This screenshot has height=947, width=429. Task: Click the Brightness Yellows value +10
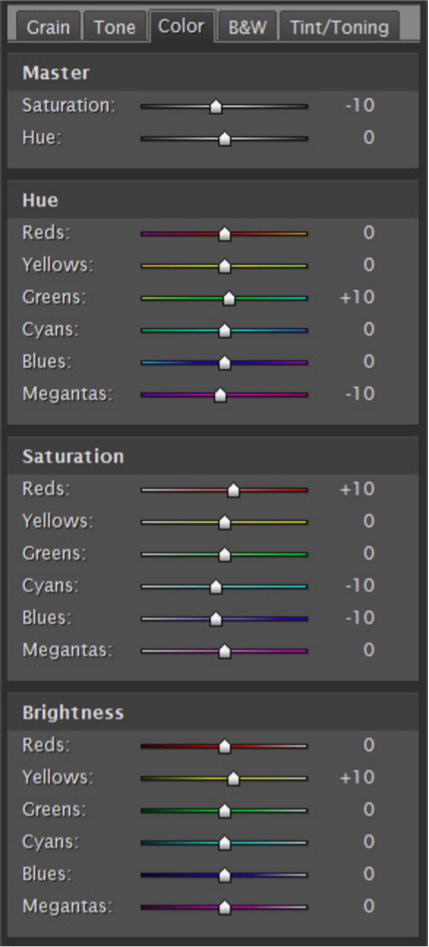(358, 777)
